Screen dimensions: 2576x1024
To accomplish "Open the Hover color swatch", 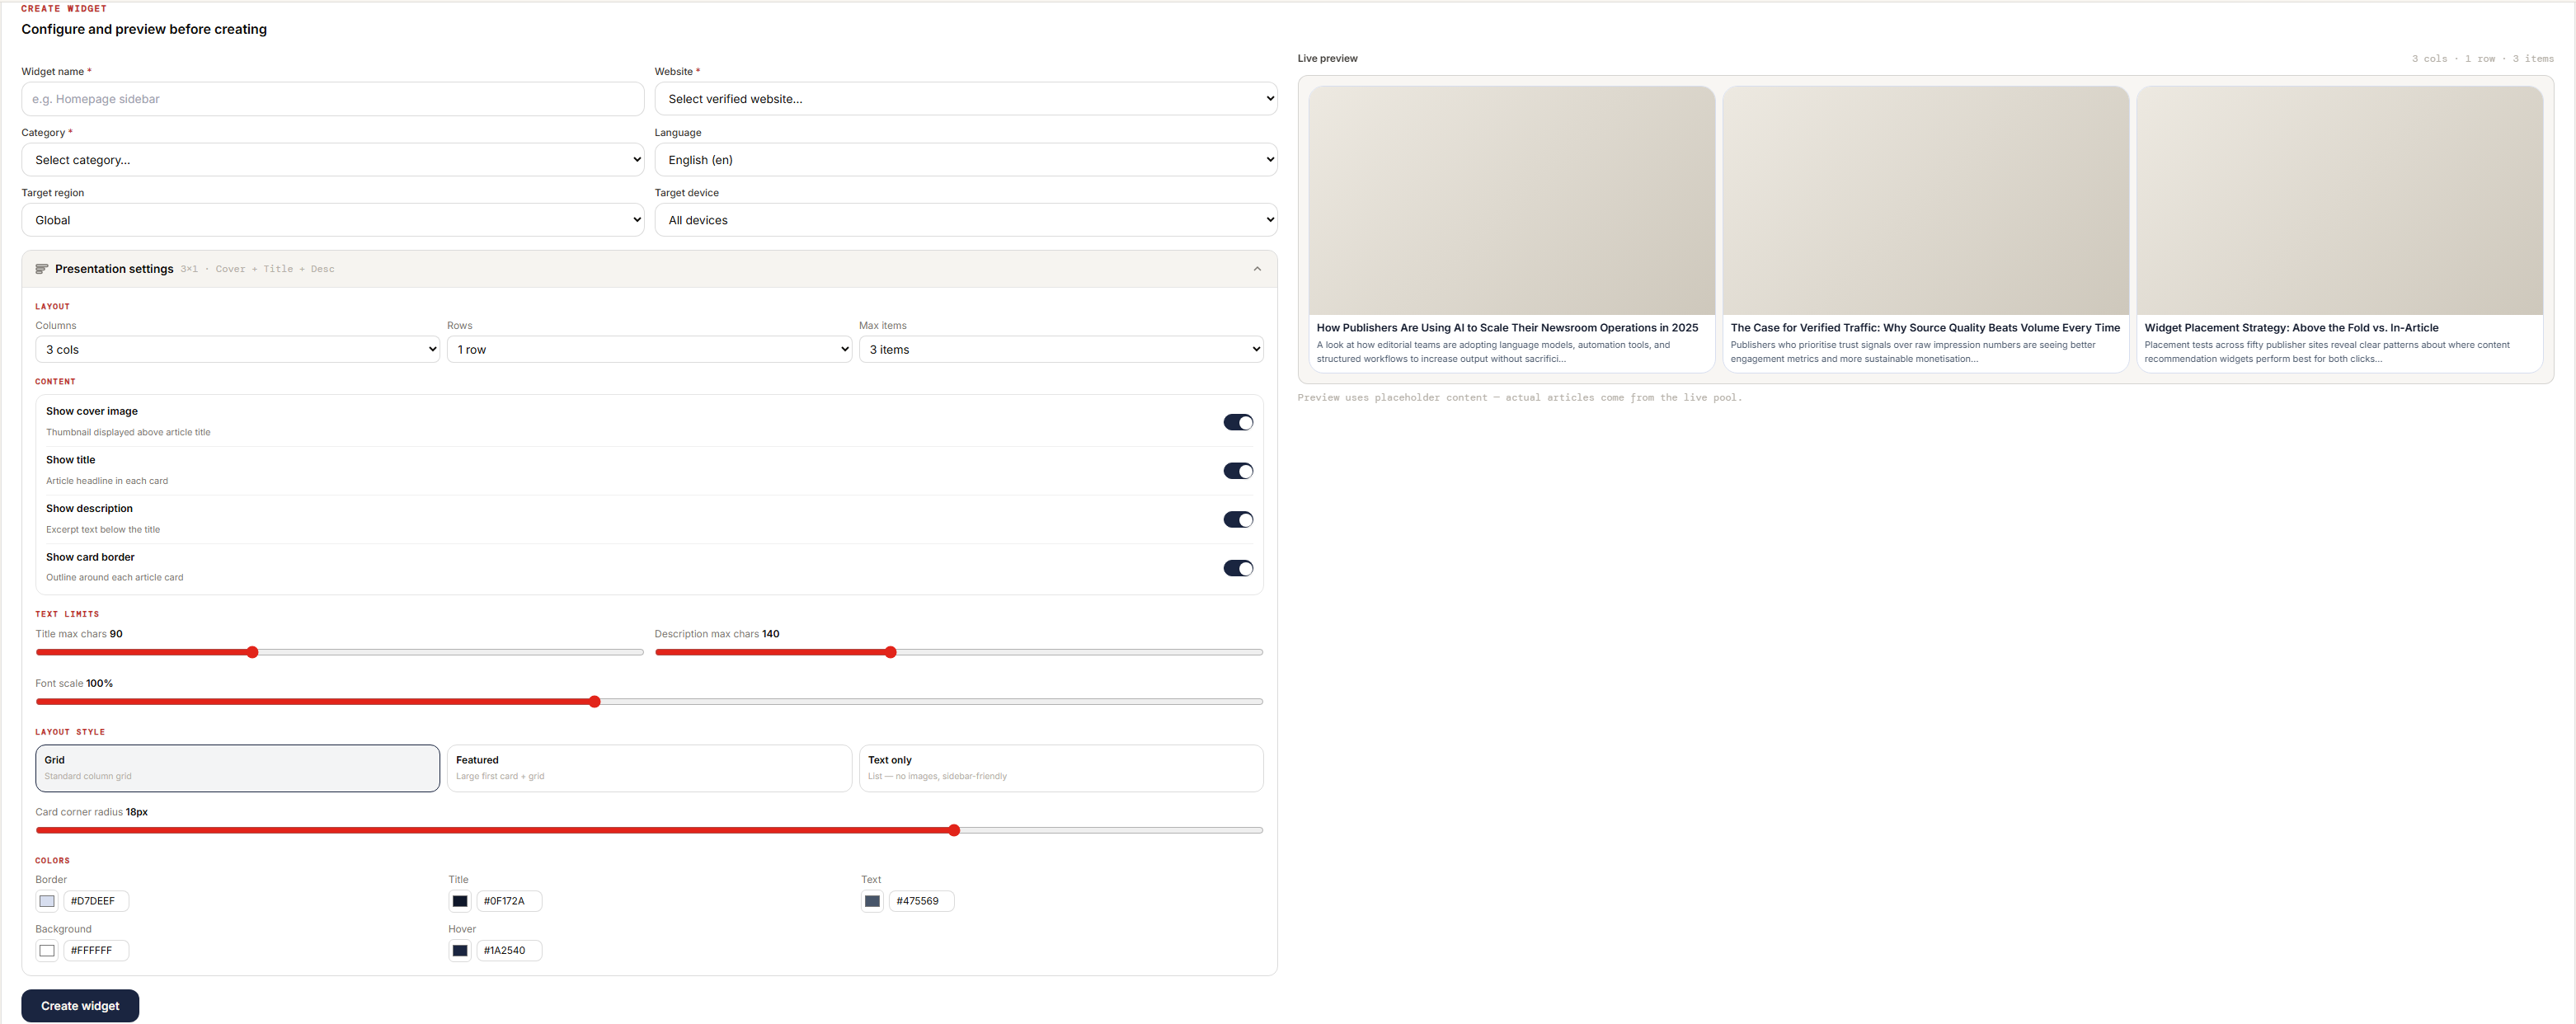I will [x=460, y=950].
